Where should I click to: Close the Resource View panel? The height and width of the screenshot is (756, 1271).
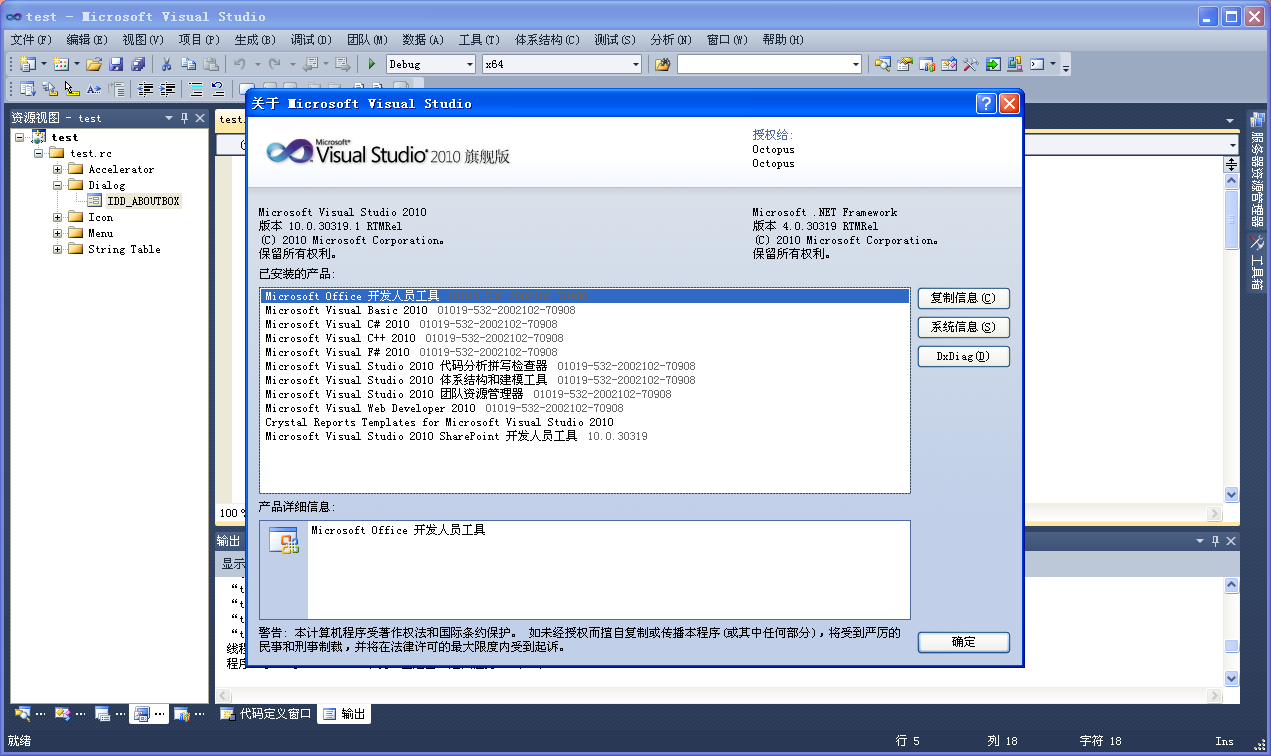(x=200, y=118)
